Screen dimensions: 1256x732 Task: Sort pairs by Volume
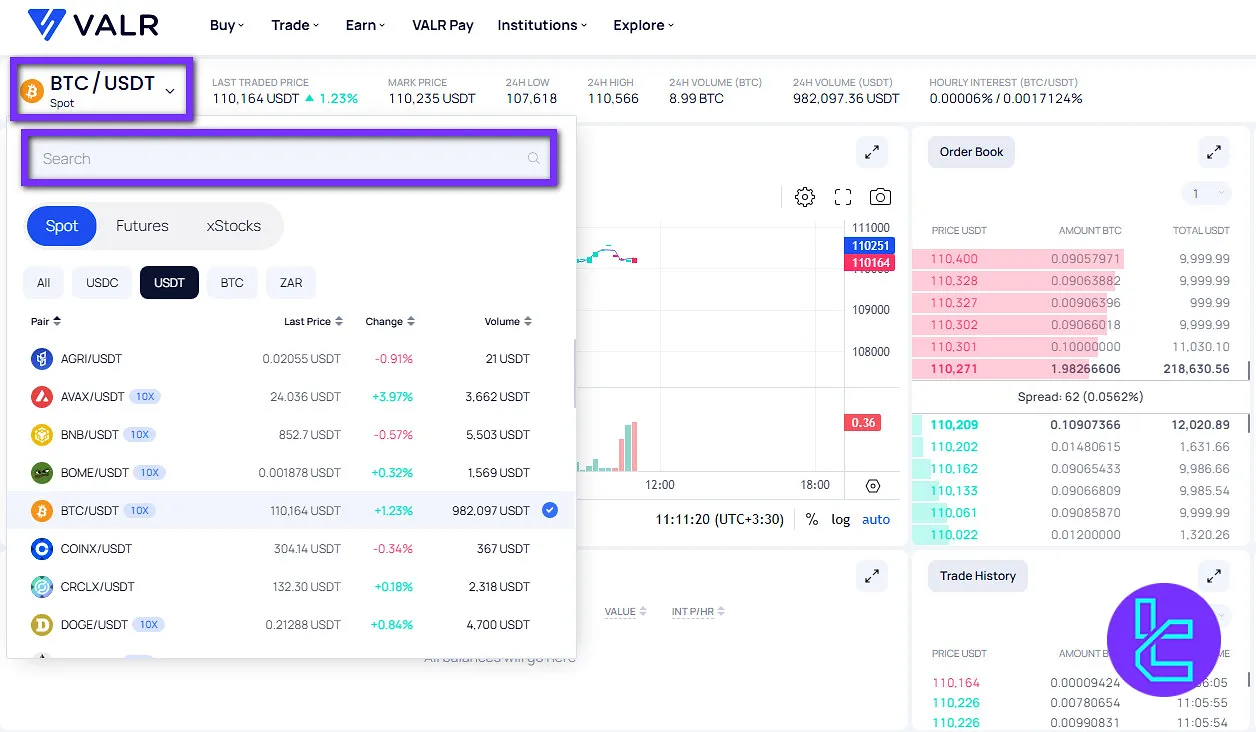508,321
